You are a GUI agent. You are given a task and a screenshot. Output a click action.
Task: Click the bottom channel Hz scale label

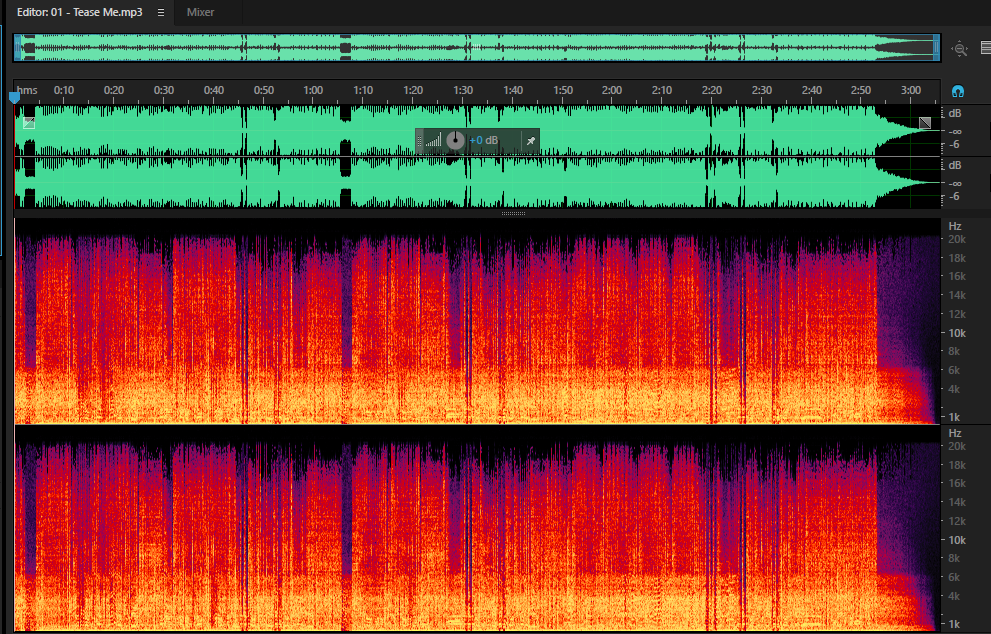coord(955,433)
